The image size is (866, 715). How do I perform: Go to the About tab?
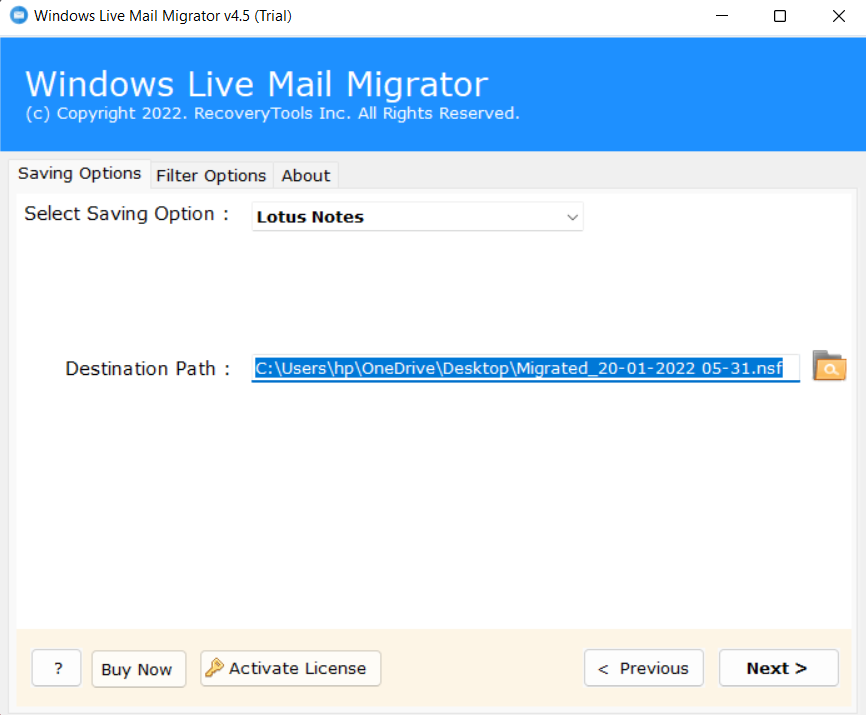pos(305,176)
